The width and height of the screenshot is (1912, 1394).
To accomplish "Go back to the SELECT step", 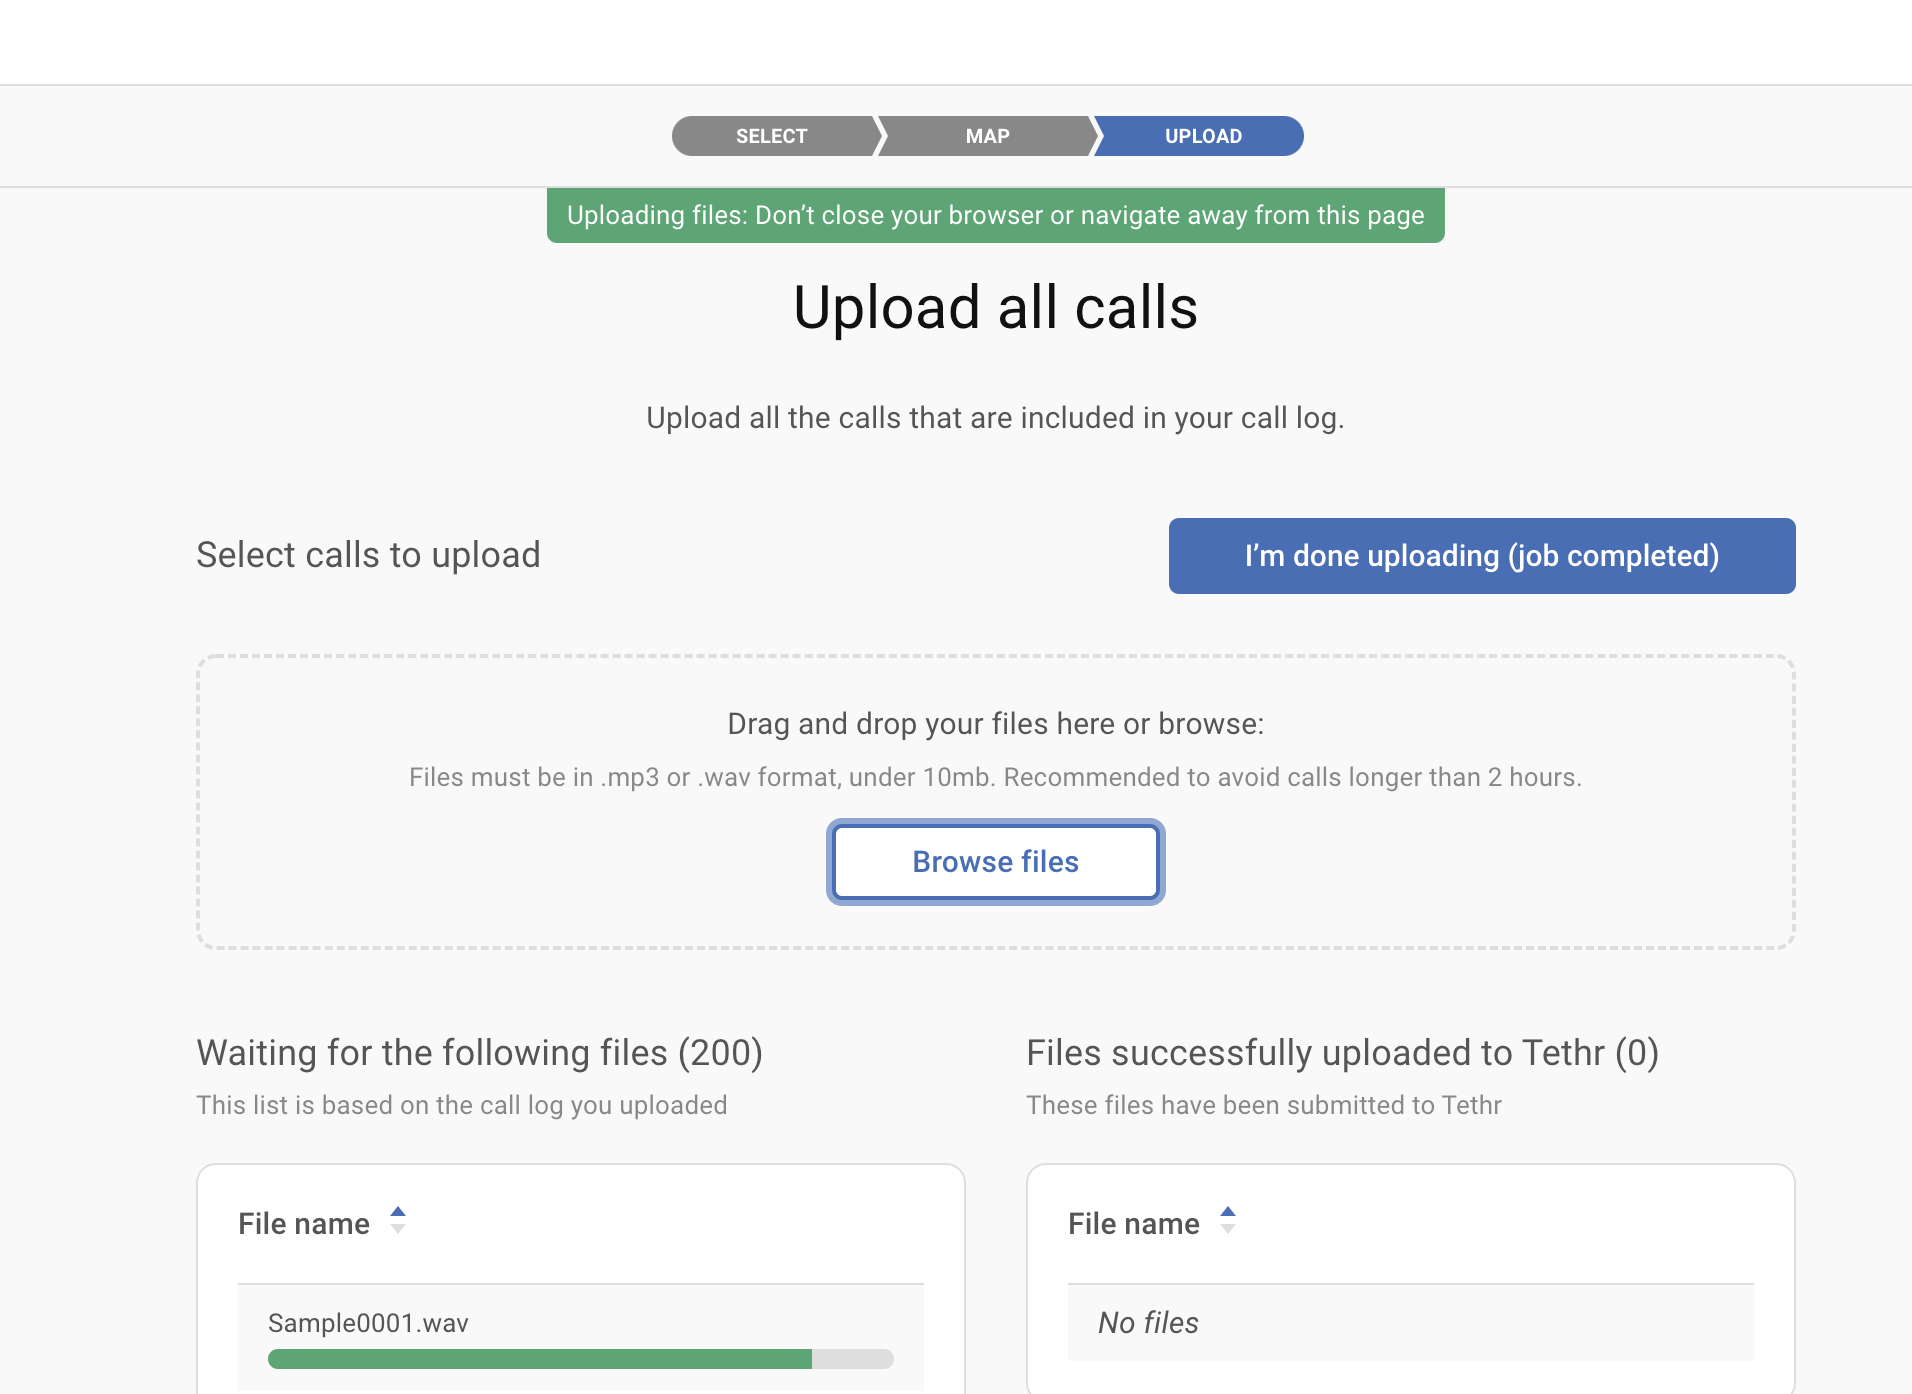I will (x=772, y=136).
